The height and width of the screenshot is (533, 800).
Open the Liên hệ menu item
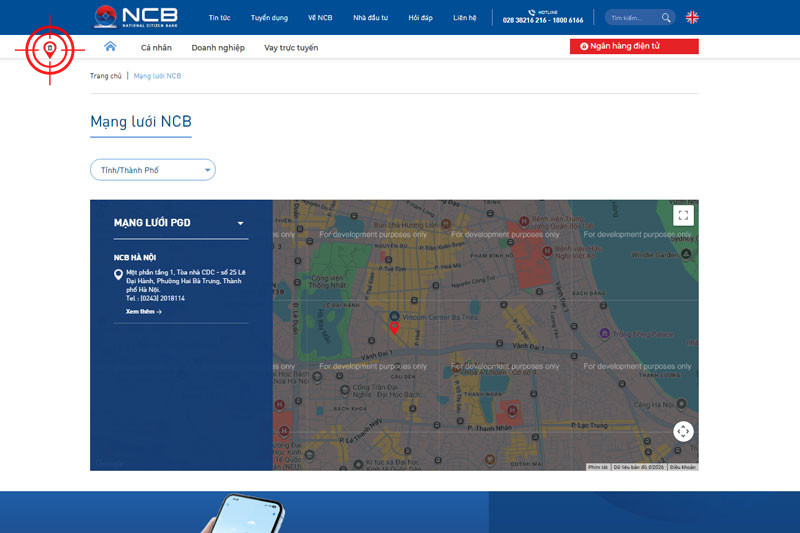tap(465, 18)
